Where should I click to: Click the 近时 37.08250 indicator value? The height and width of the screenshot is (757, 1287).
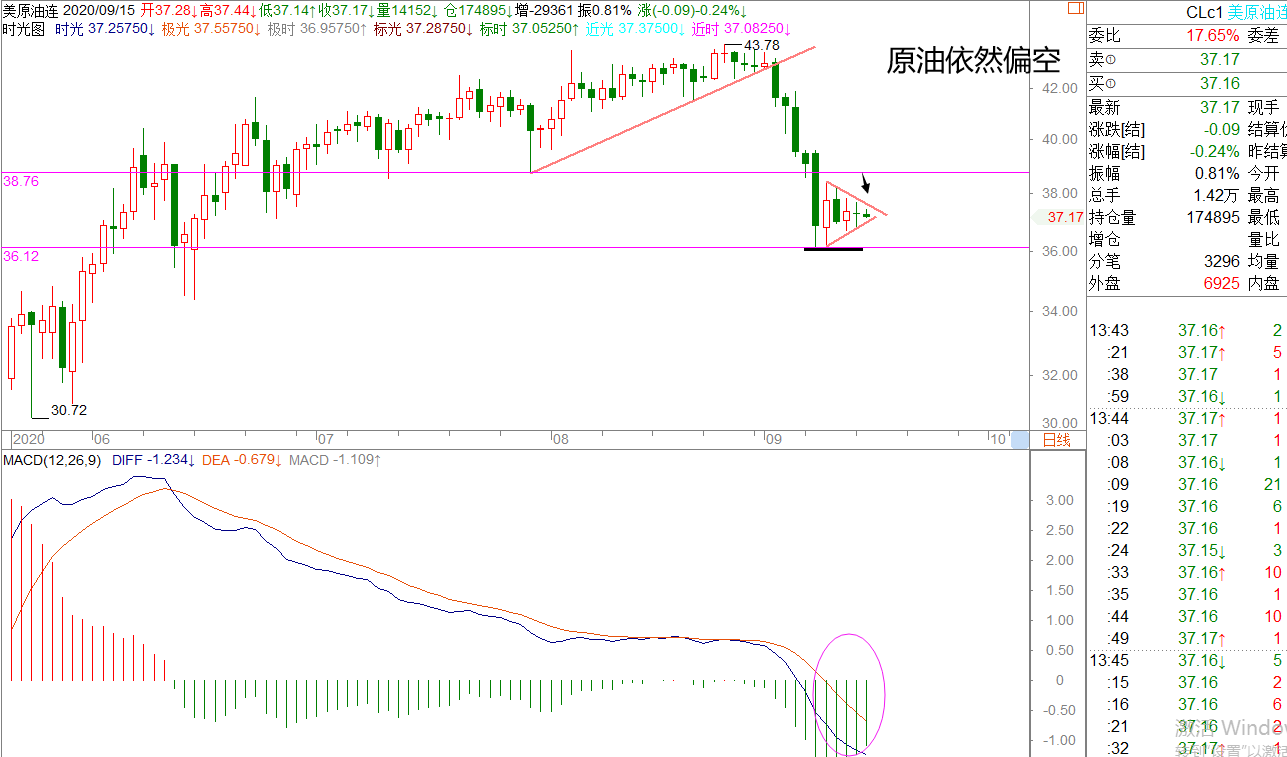(x=742, y=29)
